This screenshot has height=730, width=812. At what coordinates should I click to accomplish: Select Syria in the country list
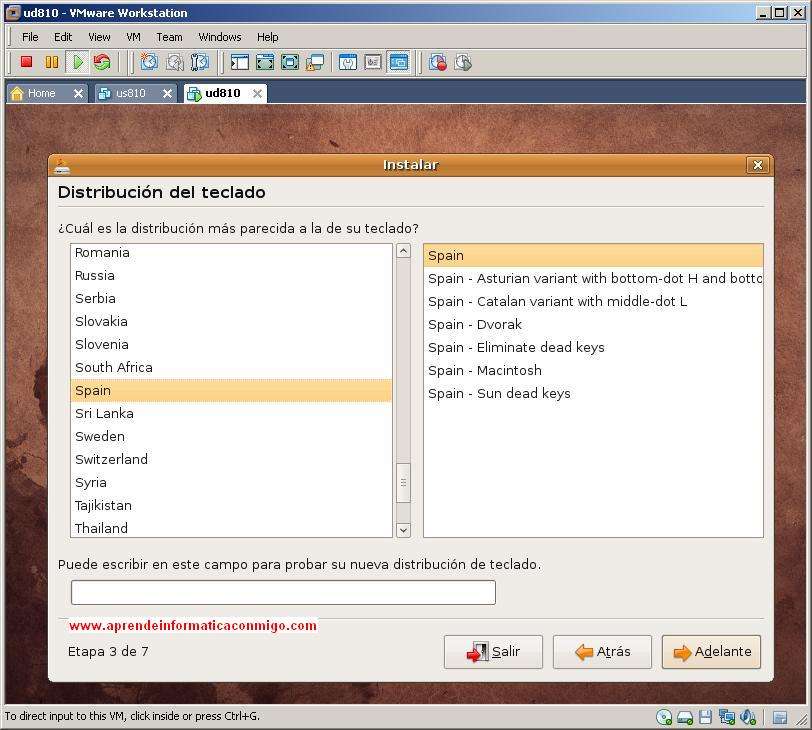coord(231,483)
